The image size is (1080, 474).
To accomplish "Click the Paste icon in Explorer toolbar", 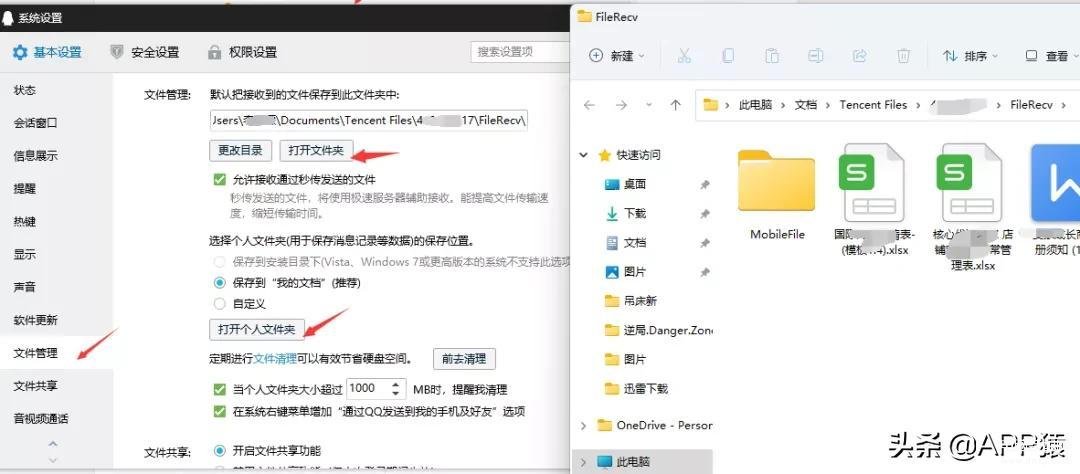I will click(x=772, y=56).
